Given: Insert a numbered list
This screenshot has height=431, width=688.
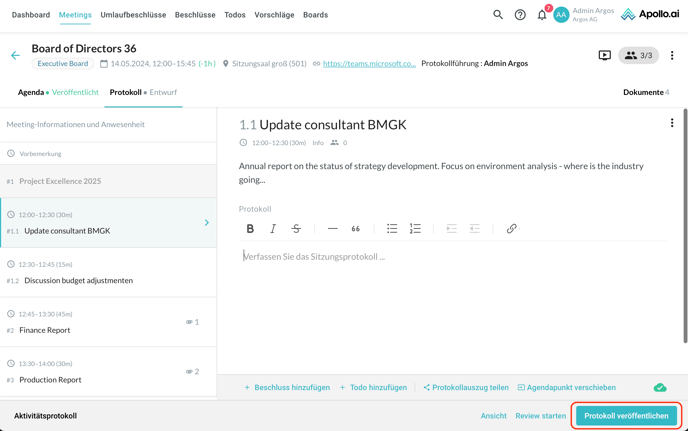Looking at the screenshot, I should [x=415, y=229].
